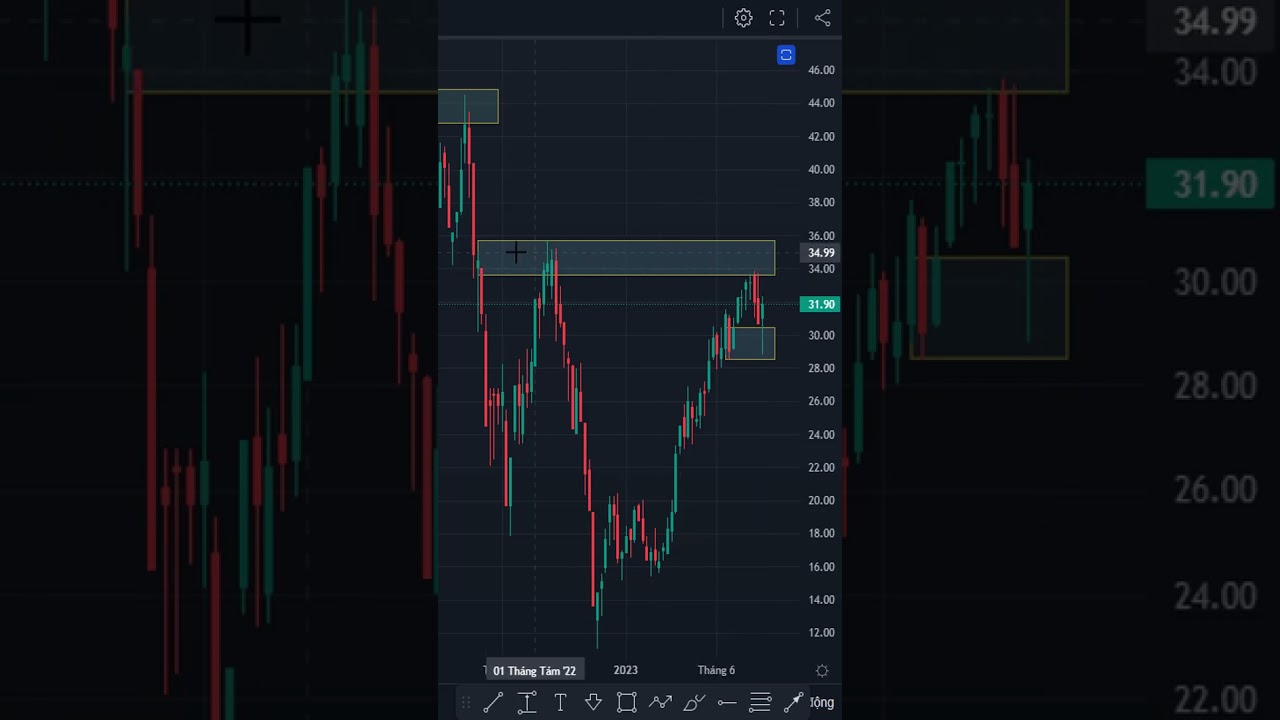Image resolution: width=1280 pixels, height=720 pixels.
Task: Open time axis settings gear
Action: pos(822,671)
